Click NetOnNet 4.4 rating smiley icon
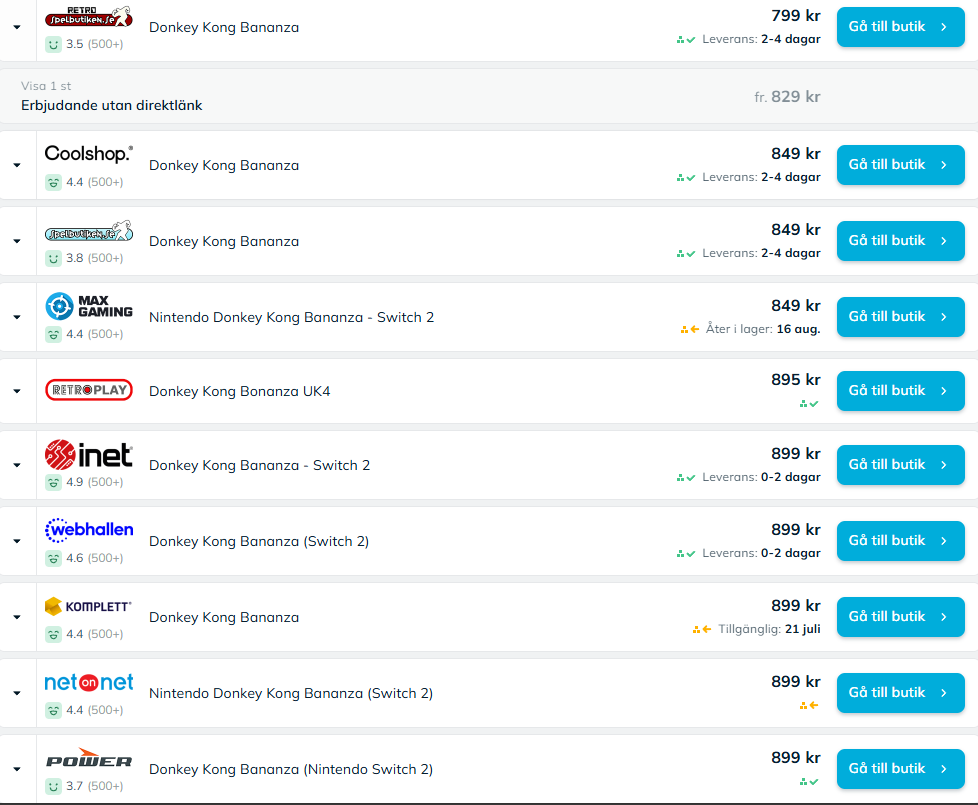 [x=54, y=711]
